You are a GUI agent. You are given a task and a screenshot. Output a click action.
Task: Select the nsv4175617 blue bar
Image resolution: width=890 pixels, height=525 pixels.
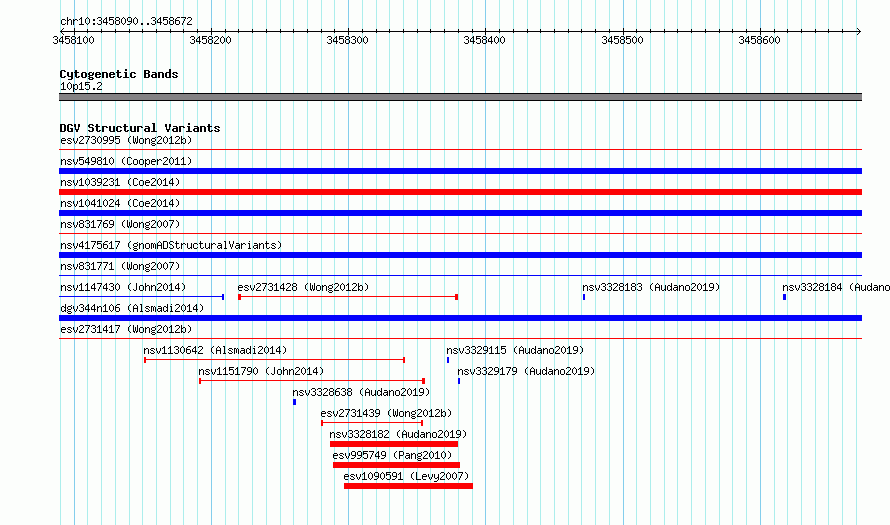tap(460, 255)
